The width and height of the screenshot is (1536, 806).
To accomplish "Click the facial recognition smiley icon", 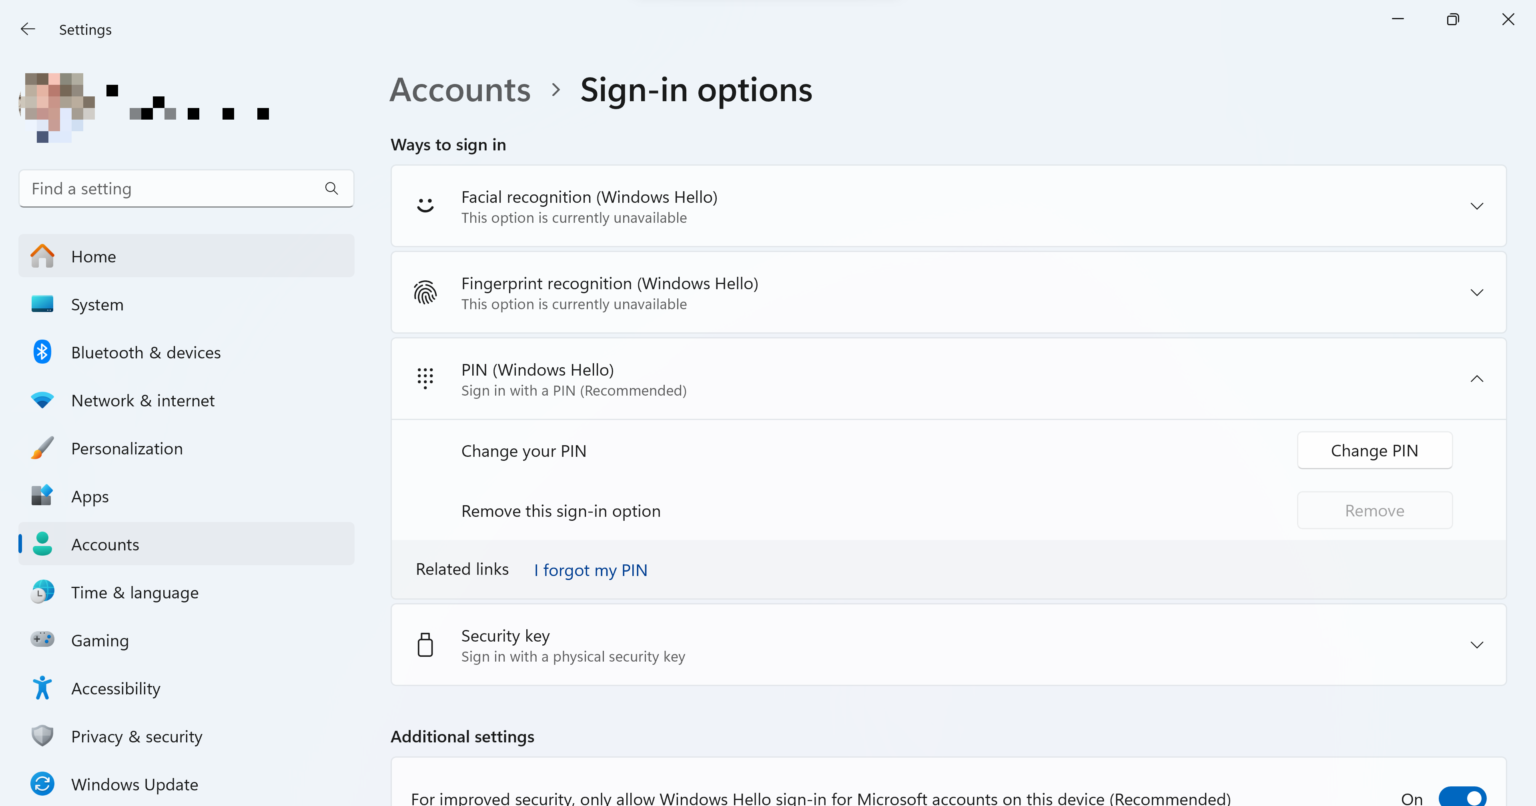I will (x=425, y=206).
